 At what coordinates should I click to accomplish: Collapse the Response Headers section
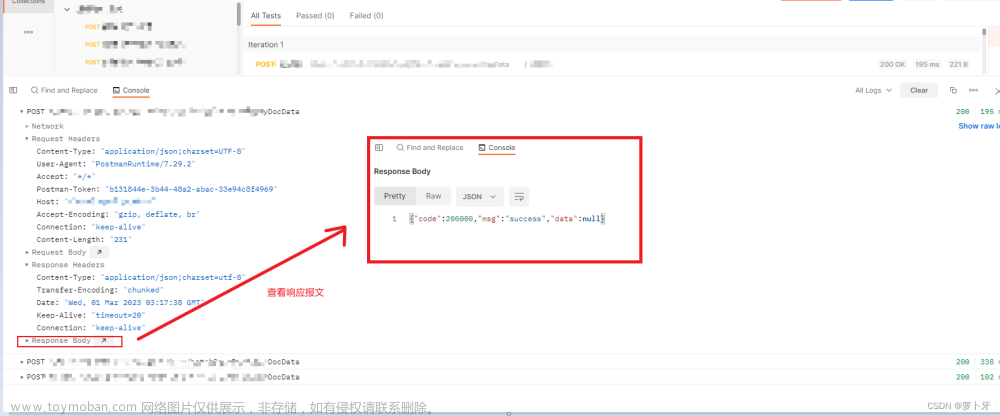pos(27,265)
